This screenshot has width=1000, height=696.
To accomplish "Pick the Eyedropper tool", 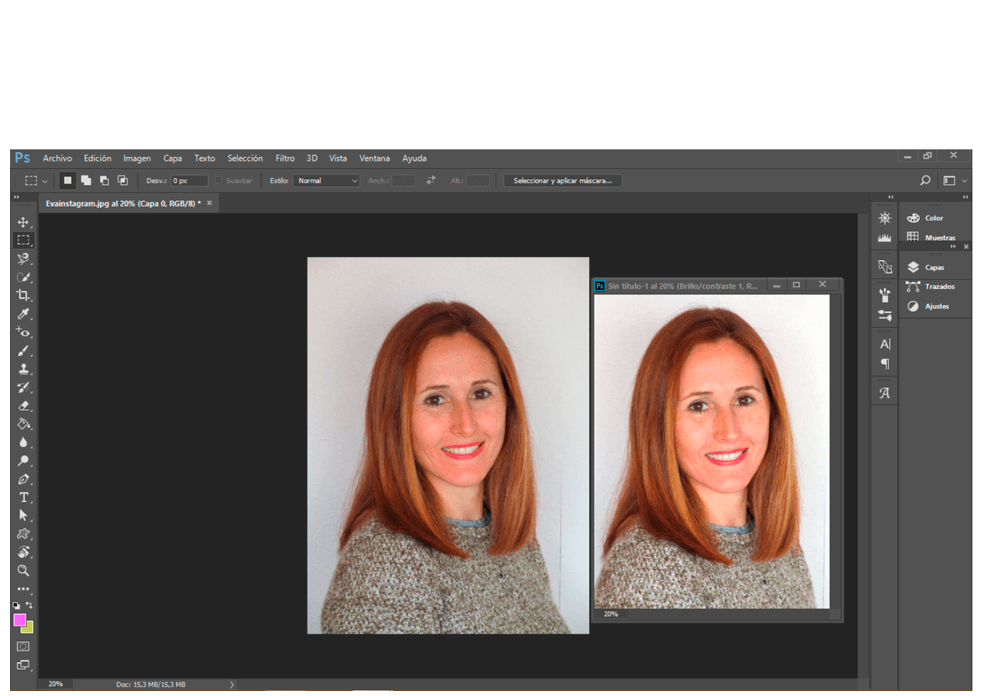I will (x=23, y=314).
